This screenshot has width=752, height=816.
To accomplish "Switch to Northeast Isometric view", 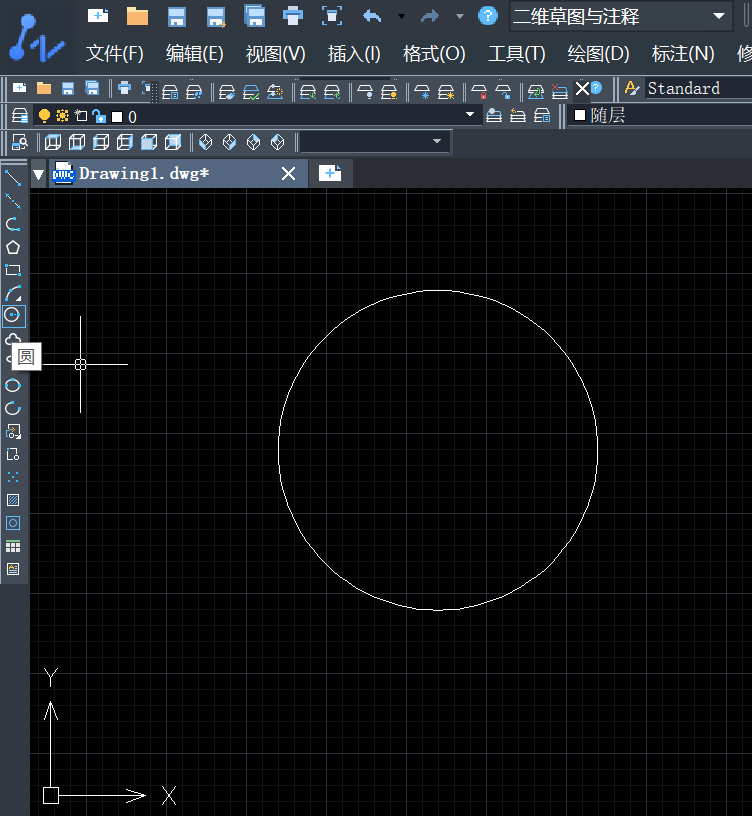I will point(253,142).
